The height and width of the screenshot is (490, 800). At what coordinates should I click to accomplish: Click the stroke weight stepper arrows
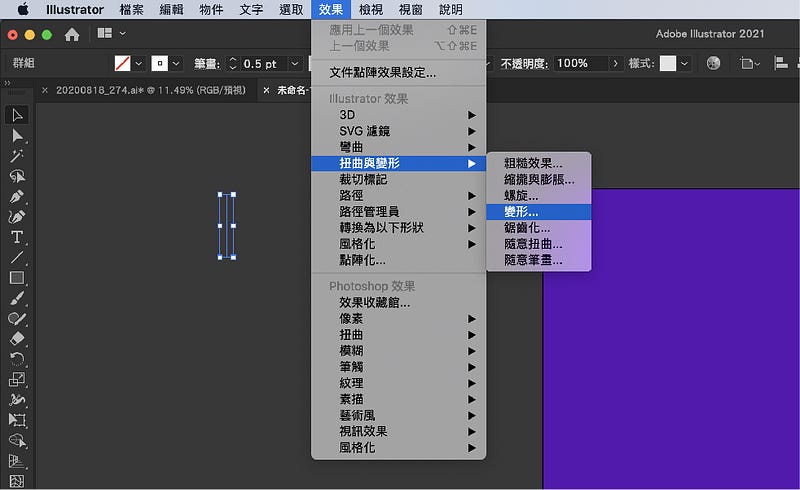[x=233, y=64]
